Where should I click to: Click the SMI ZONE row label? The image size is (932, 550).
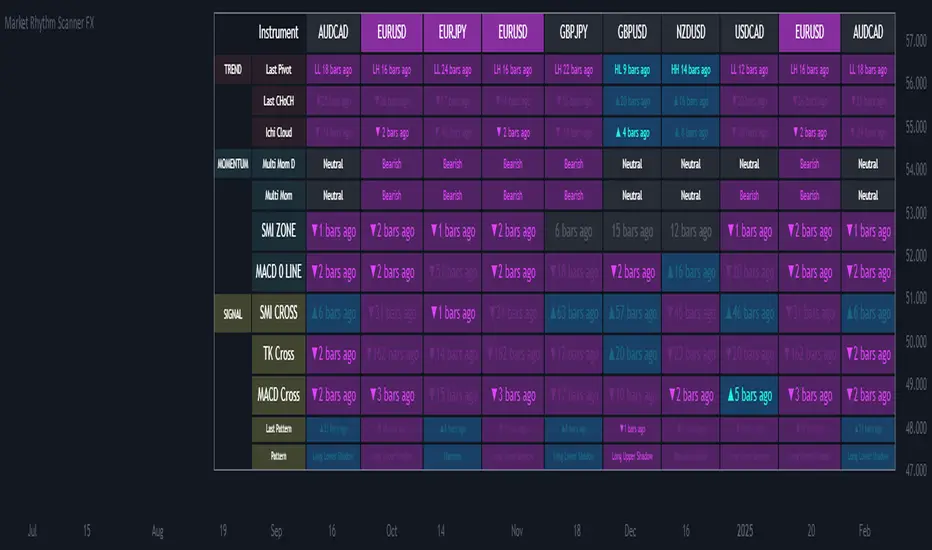tap(279, 231)
